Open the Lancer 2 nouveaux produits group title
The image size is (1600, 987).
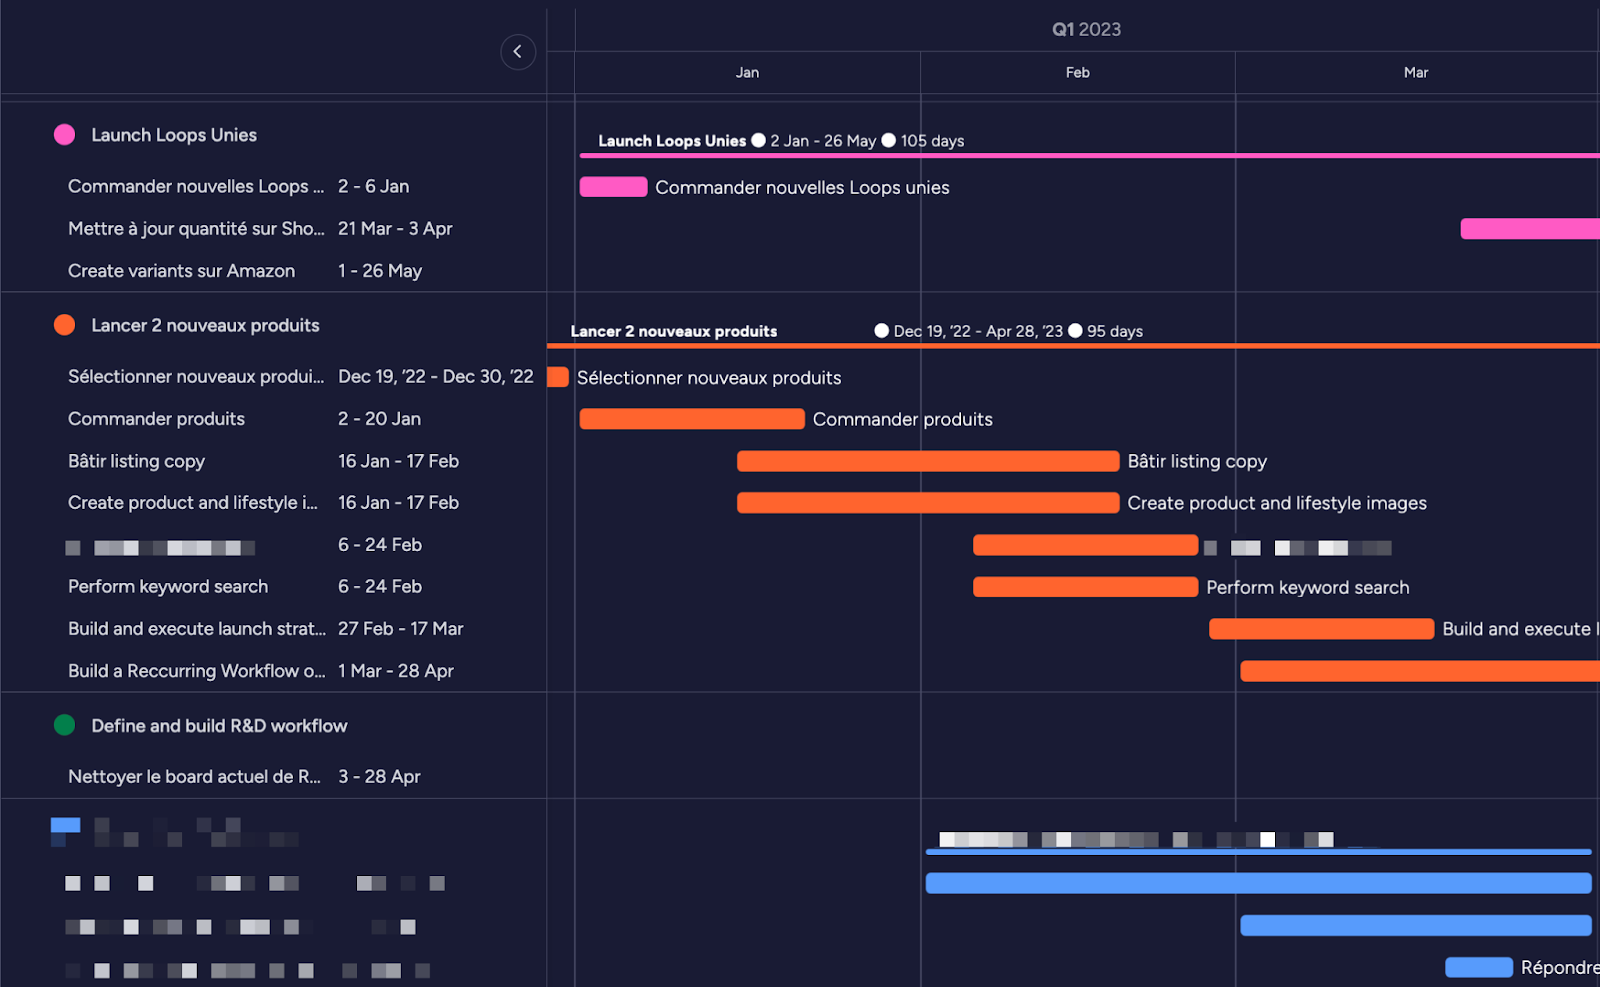click(x=205, y=325)
